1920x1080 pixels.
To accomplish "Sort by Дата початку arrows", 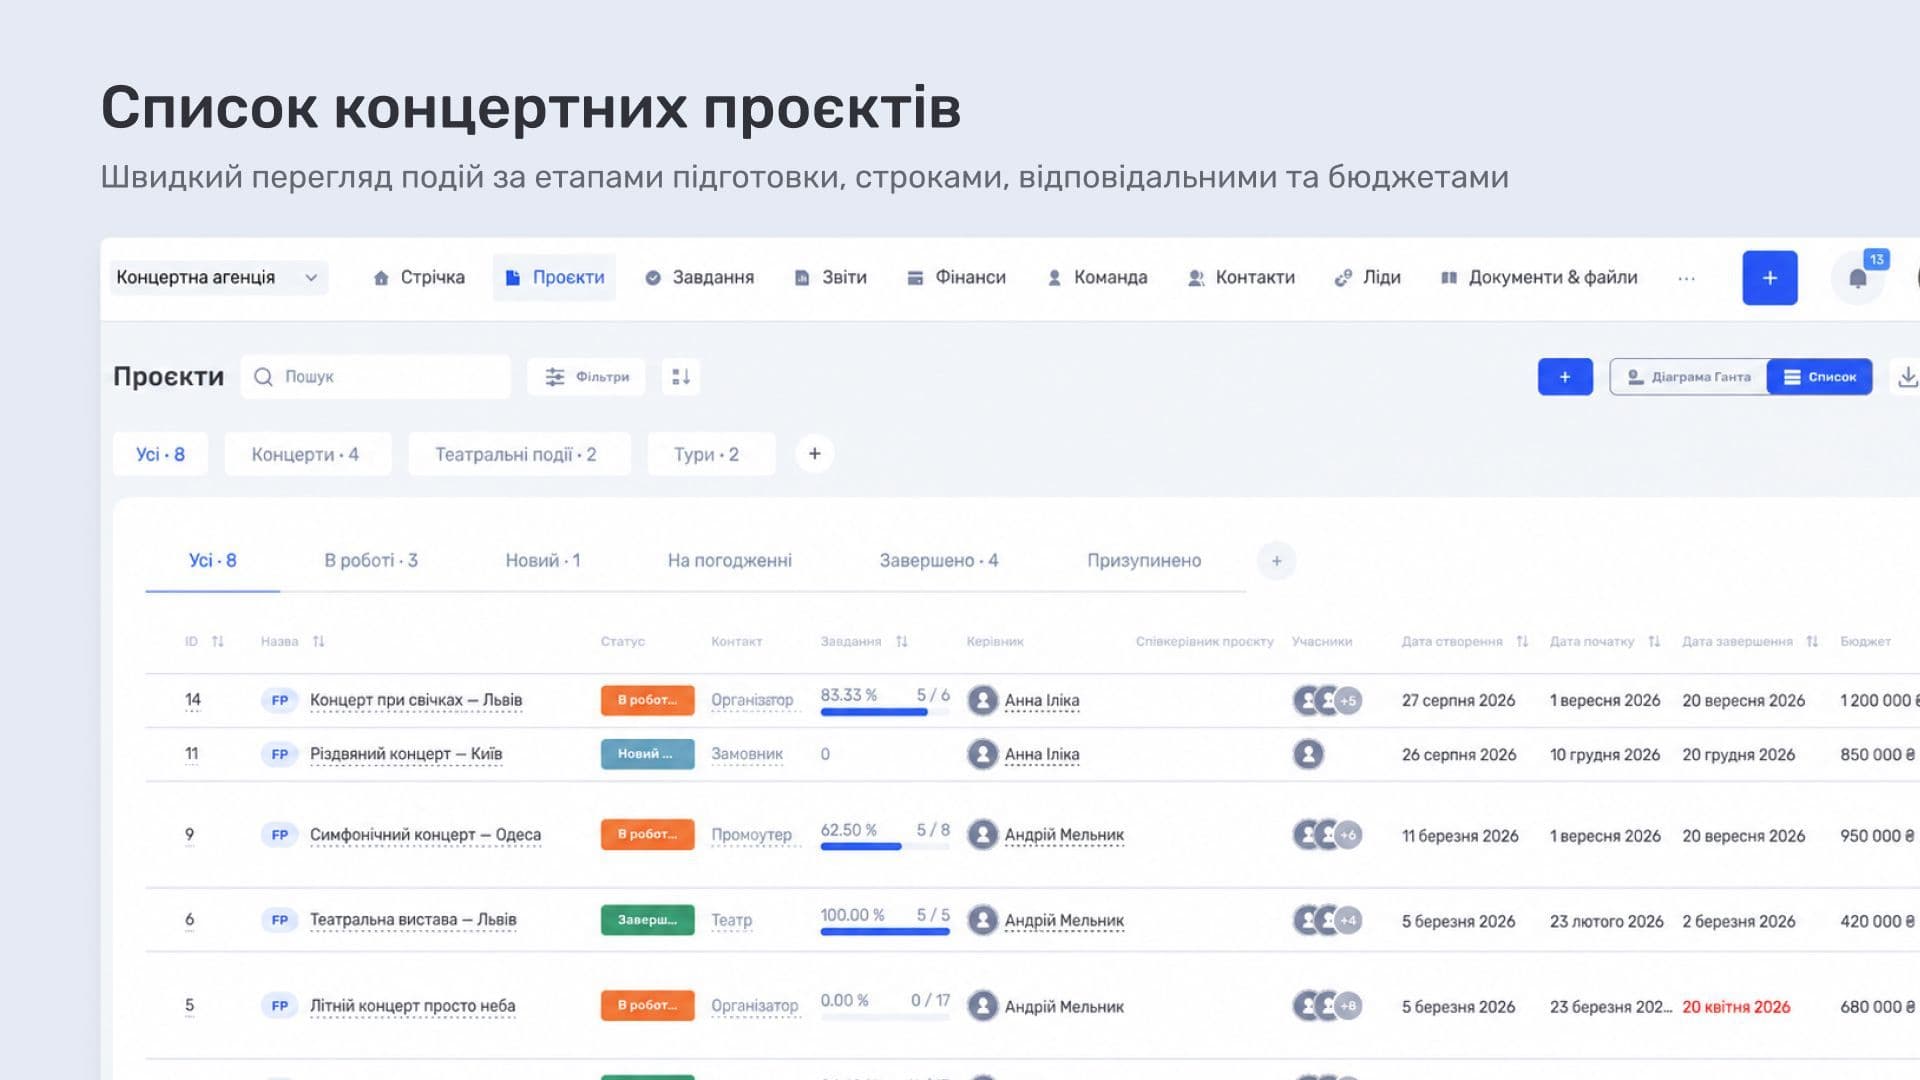I will coord(1654,642).
